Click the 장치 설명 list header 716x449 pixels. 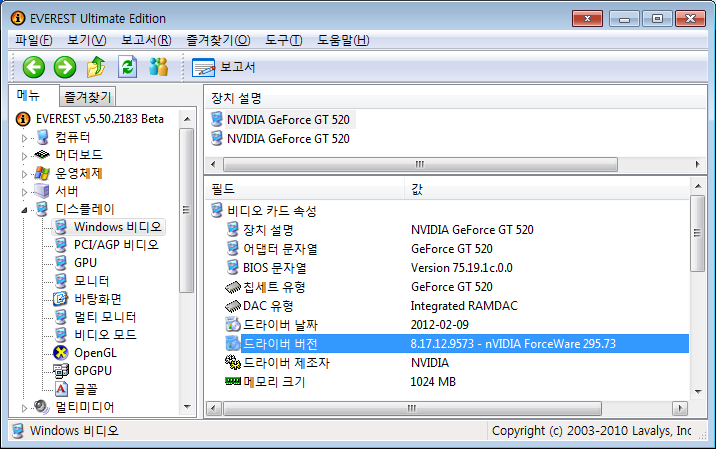coord(455,98)
